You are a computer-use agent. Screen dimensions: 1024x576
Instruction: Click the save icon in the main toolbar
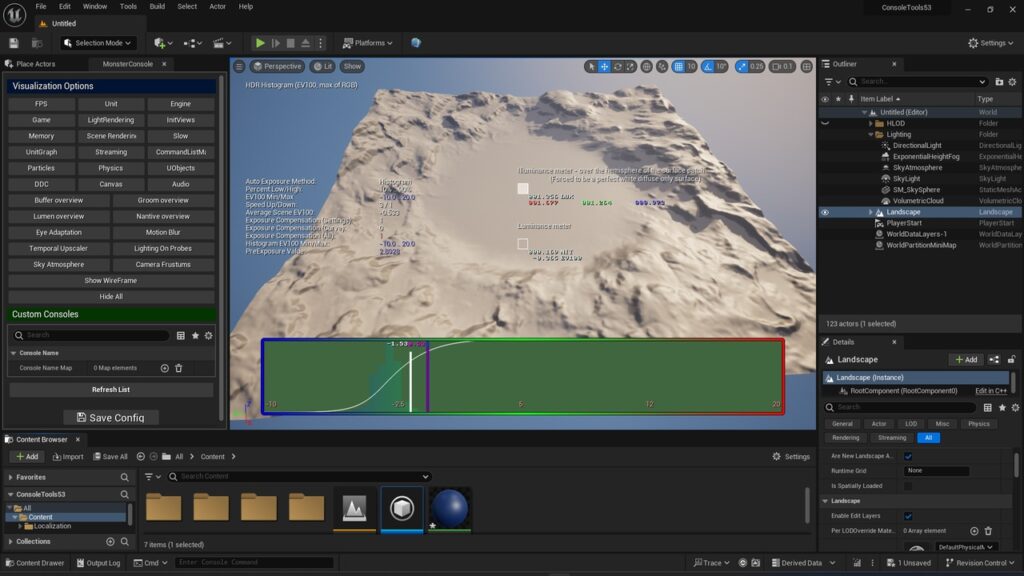tap(14, 43)
